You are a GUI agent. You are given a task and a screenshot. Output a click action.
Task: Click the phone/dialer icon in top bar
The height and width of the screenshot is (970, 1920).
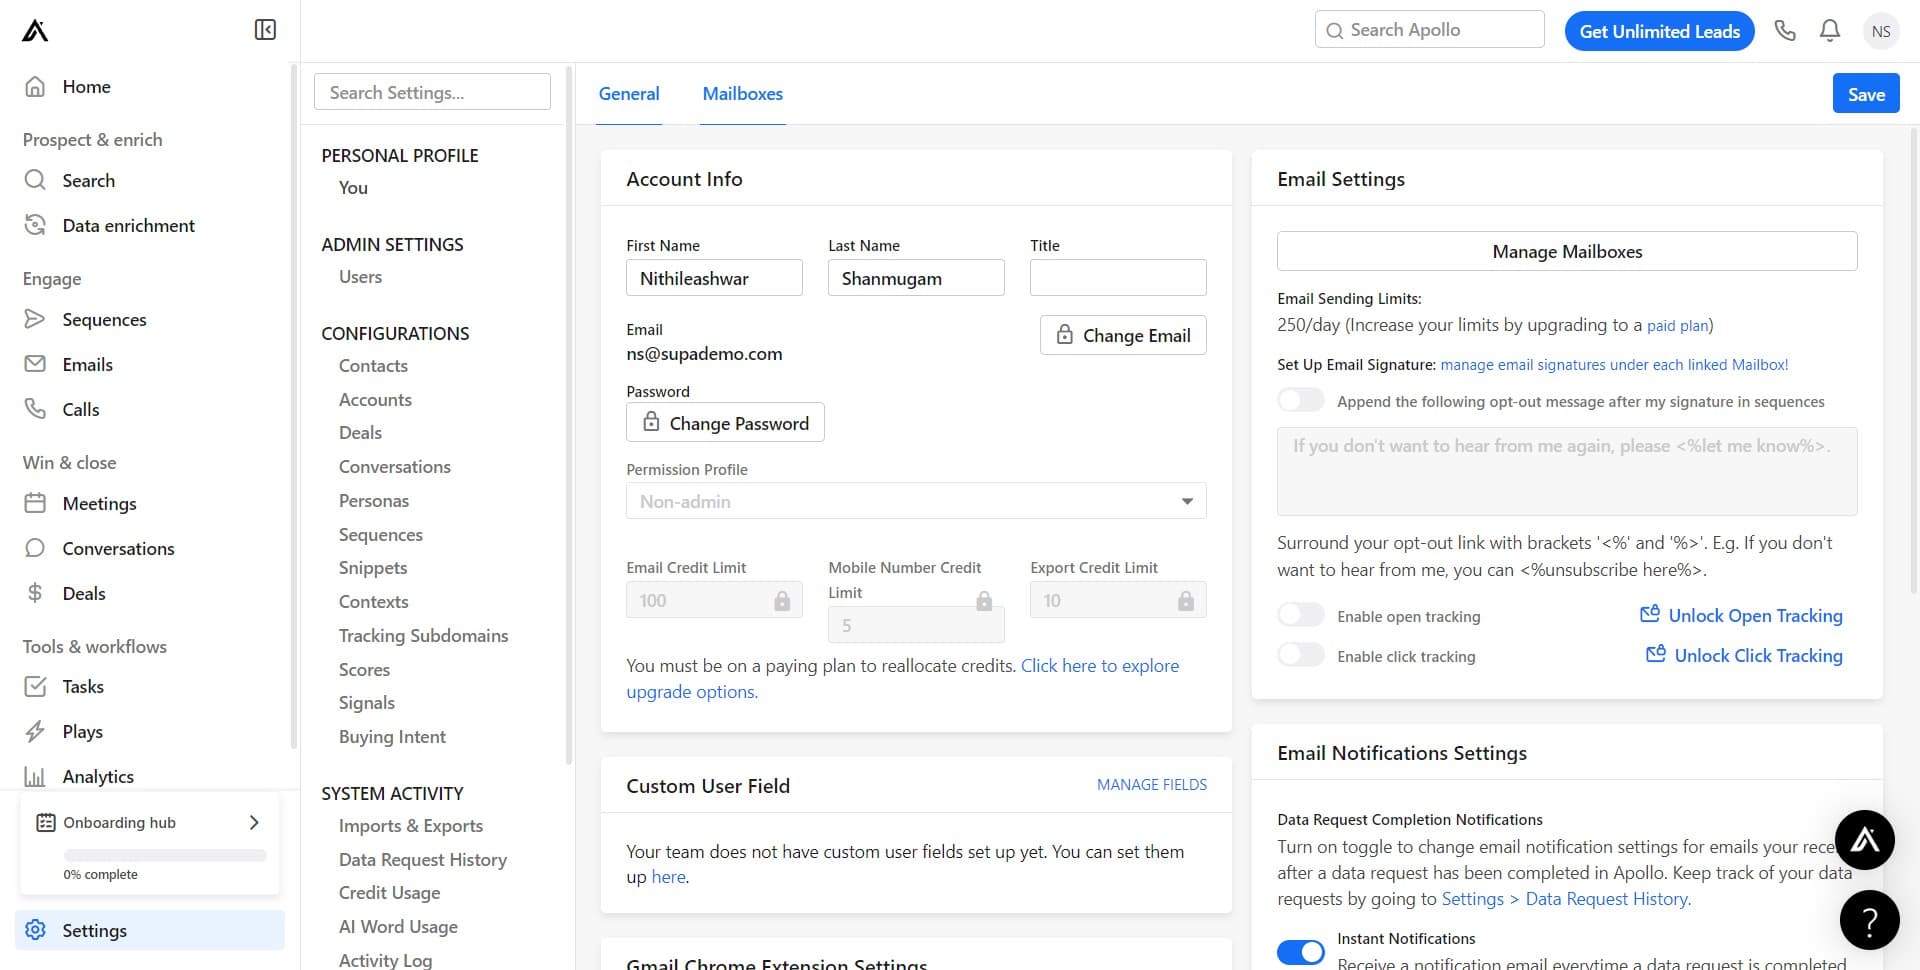(1784, 31)
